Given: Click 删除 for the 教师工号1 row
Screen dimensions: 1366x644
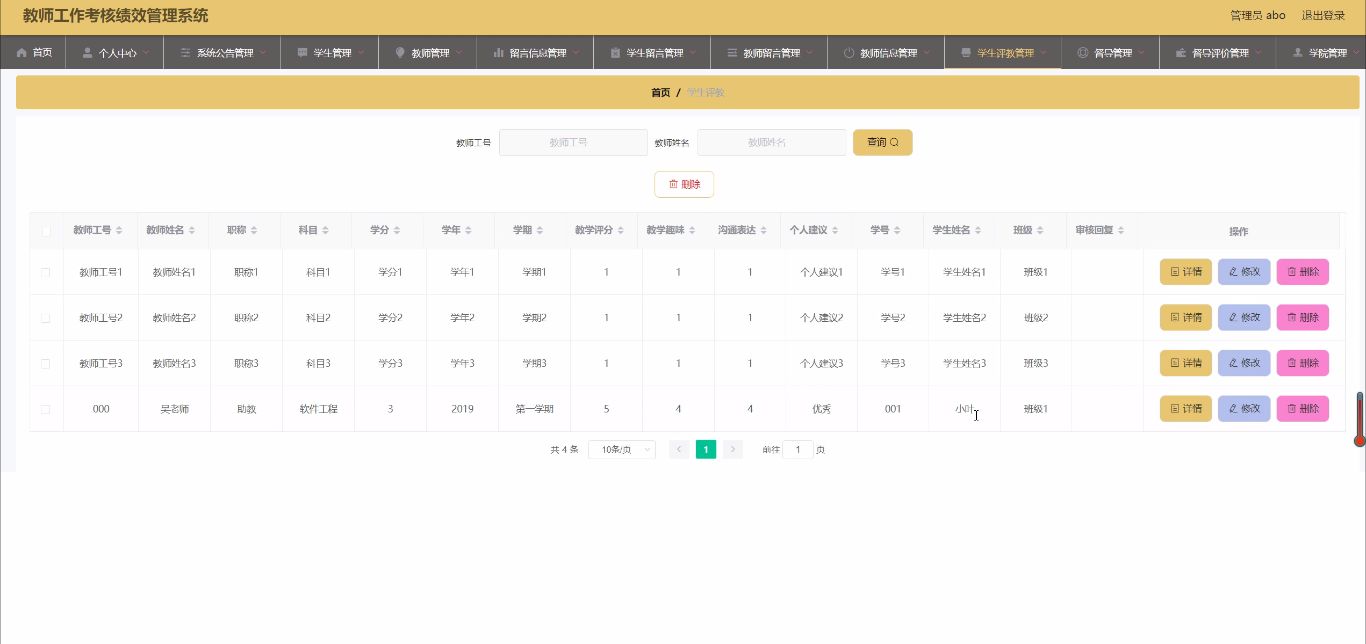Looking at the screenshot, I should pos(1303,272).
